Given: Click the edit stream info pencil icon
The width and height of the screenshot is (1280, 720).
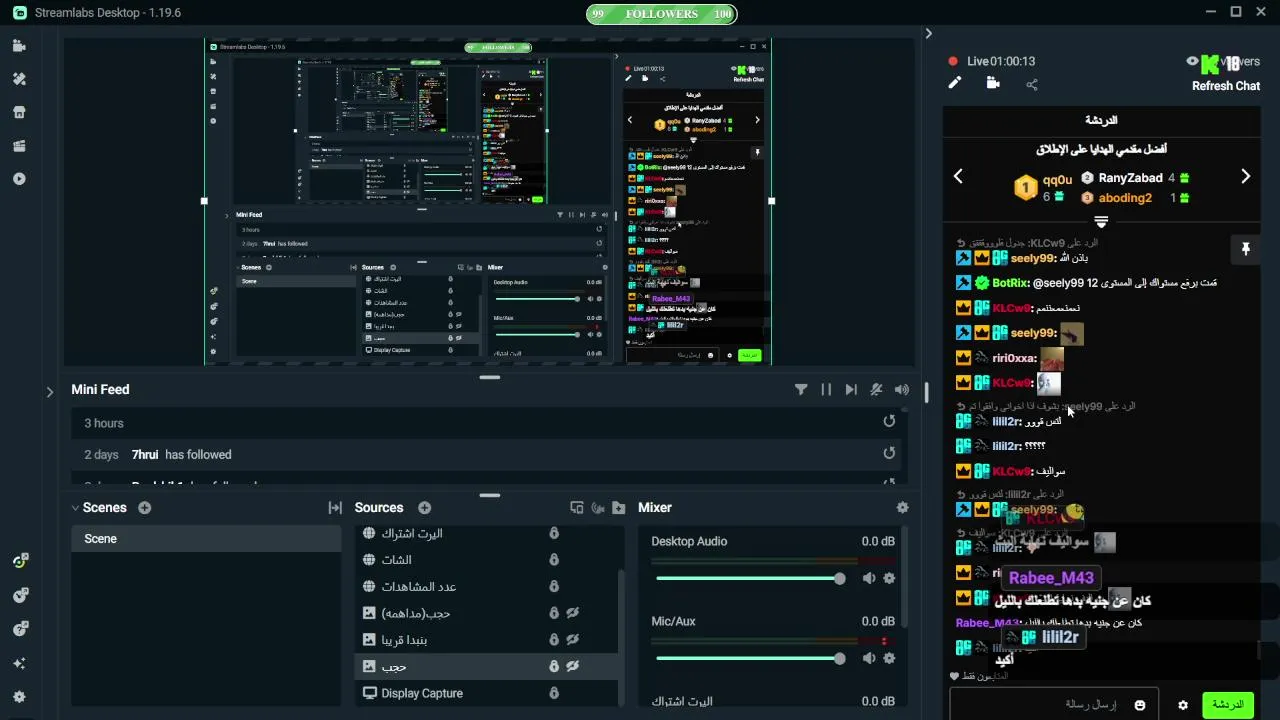Looking at the screenshot, I should 954,84.
